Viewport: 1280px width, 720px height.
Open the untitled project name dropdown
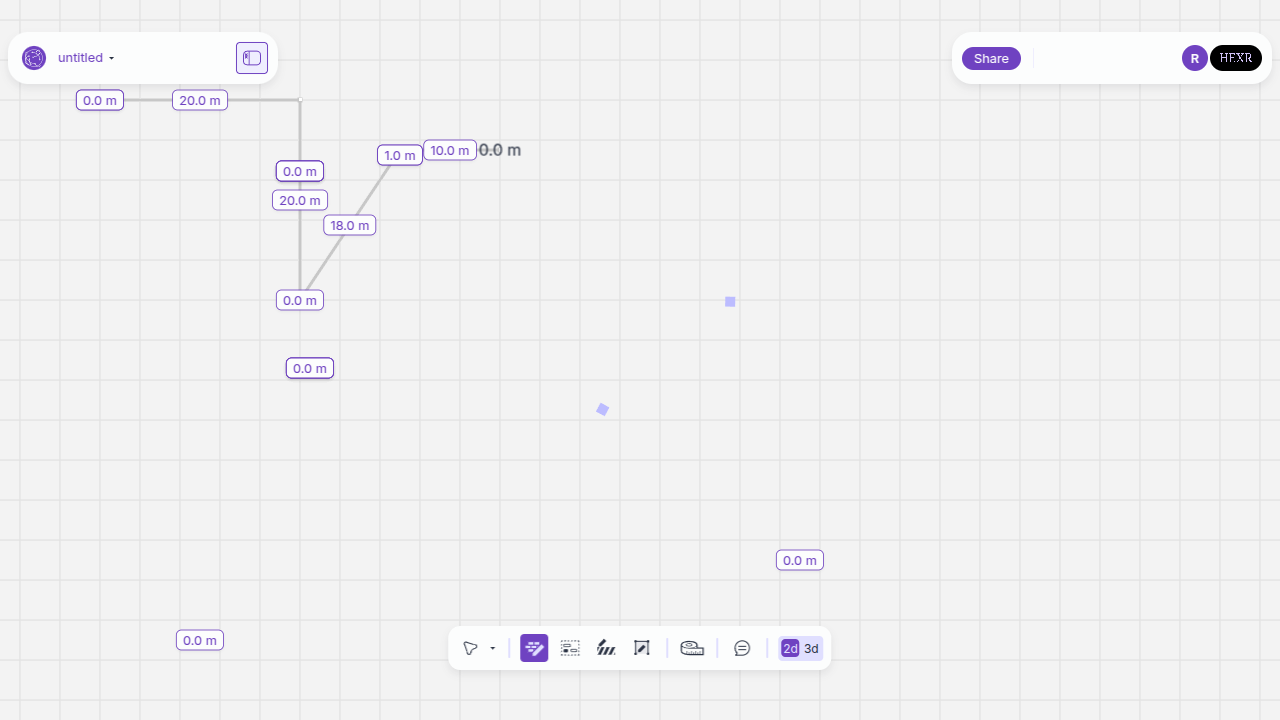86,58
